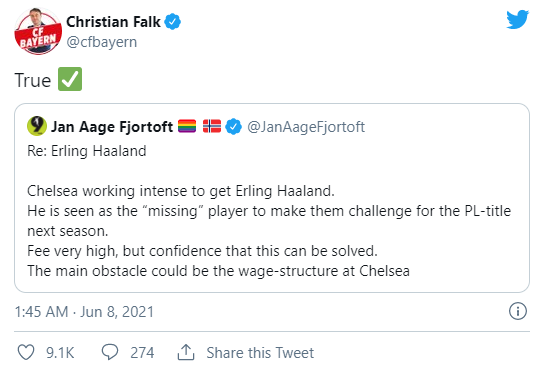541x367 pixels.
Task: Click the 274 replies count
Action: pos(142,353)
